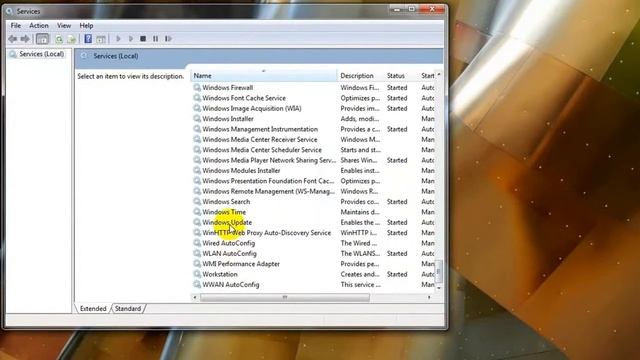Image resolution: width=640 pixels, height=360 pixels.
Task: Click the Export List toolbar icon
Action: pos(72,39)
